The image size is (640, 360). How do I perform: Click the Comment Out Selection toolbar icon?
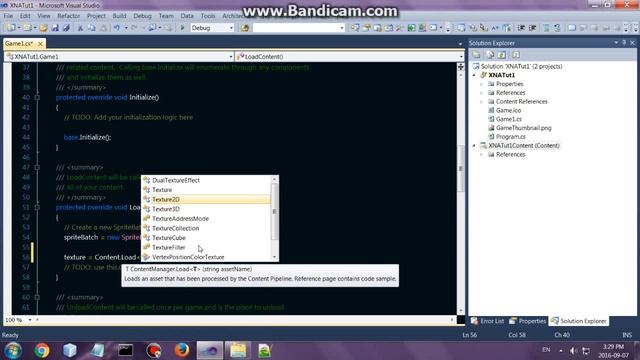[x=547, y=28]
